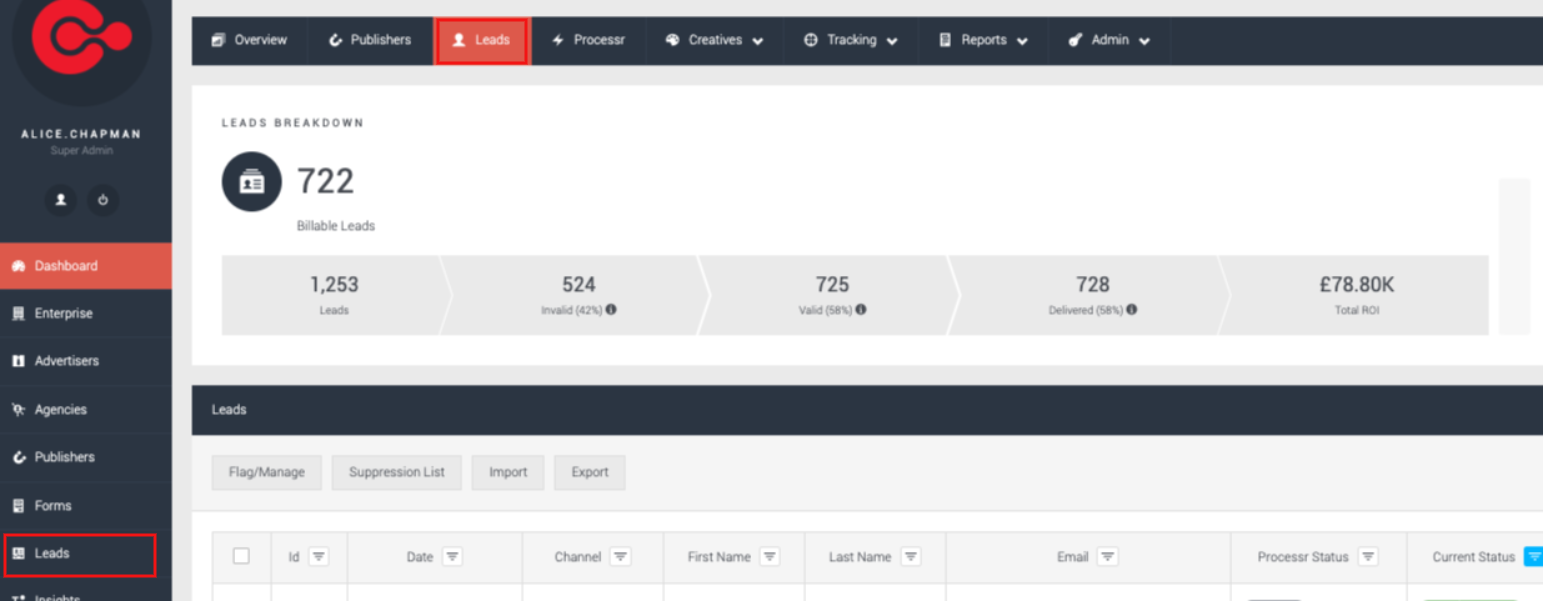1543x601 pixels.
Task: Click the lightning icon on Processr tab
Action: (558, 40)
